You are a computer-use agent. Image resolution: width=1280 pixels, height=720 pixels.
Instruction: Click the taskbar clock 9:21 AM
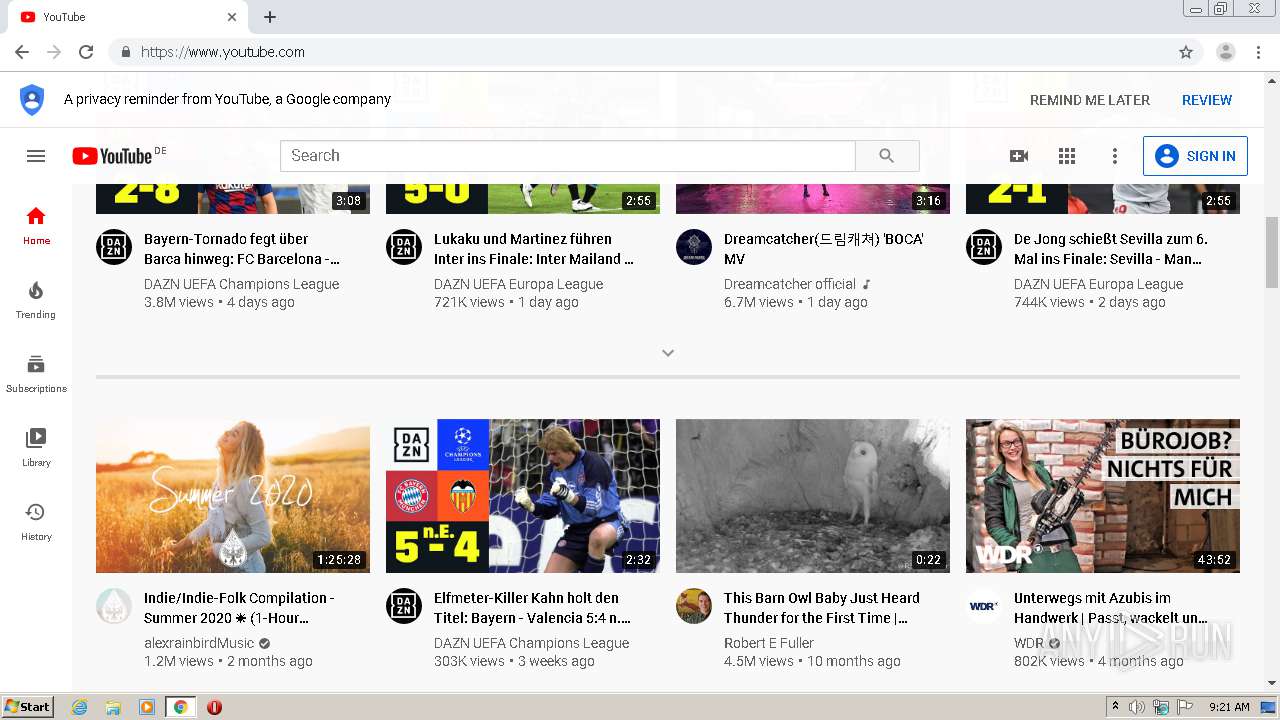click(1229, 707)
